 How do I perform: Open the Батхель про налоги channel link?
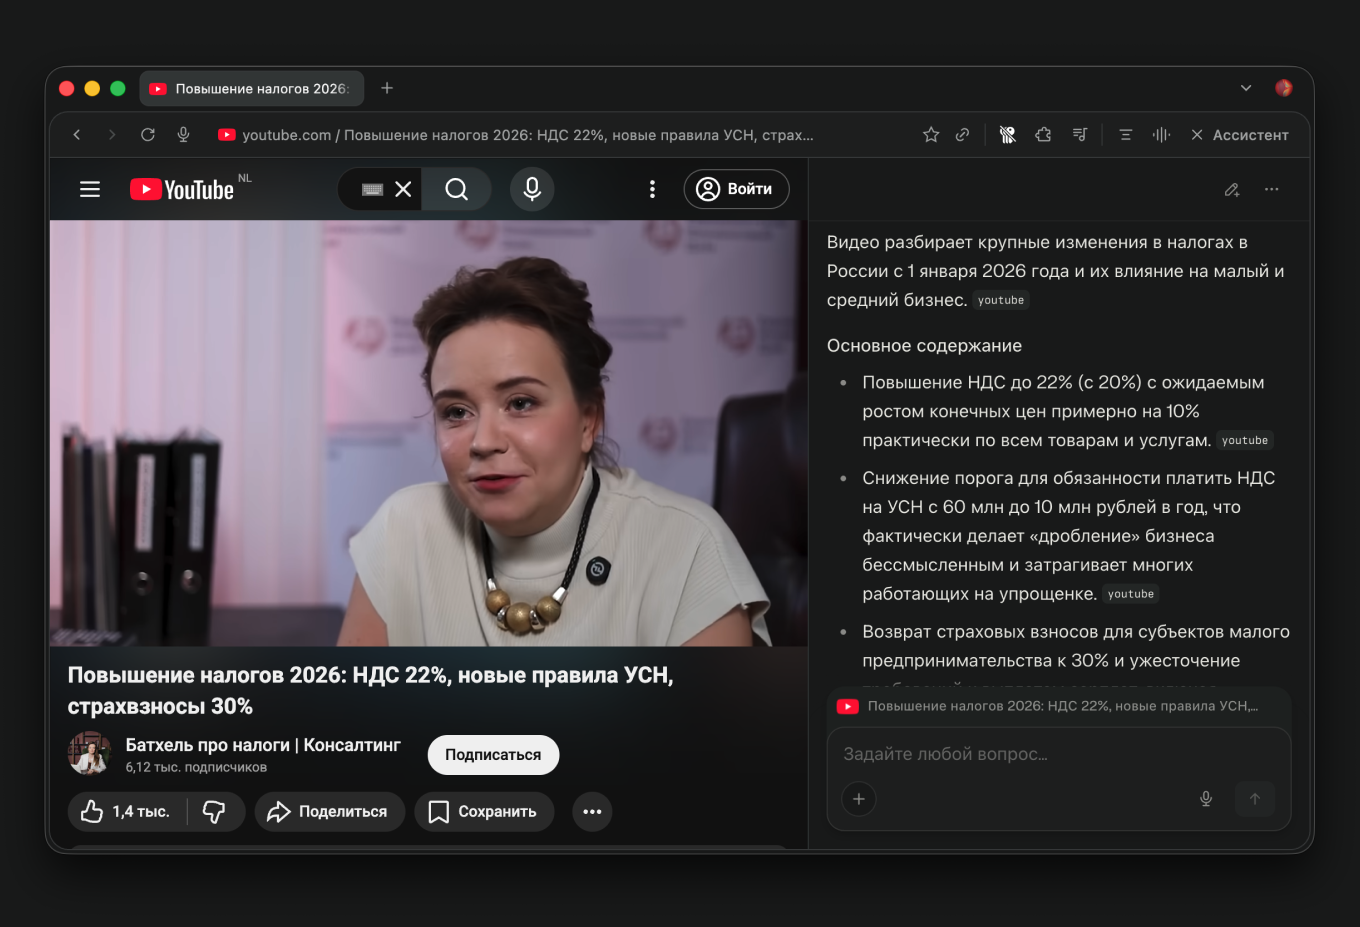coord(262,744)
